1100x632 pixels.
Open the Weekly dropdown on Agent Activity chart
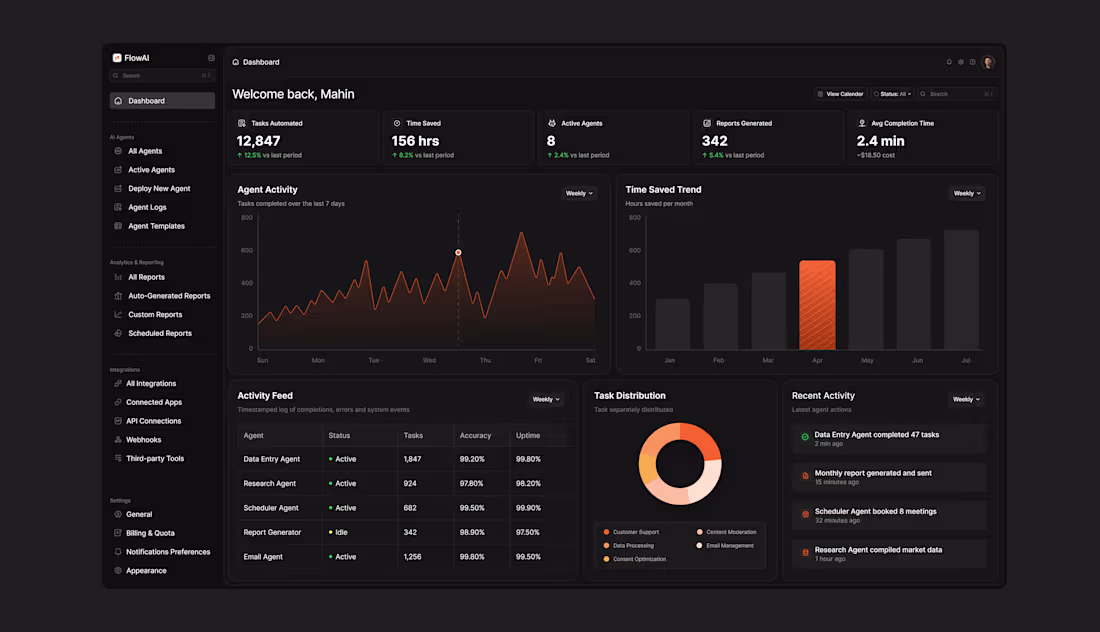click(x=579, y=193)
